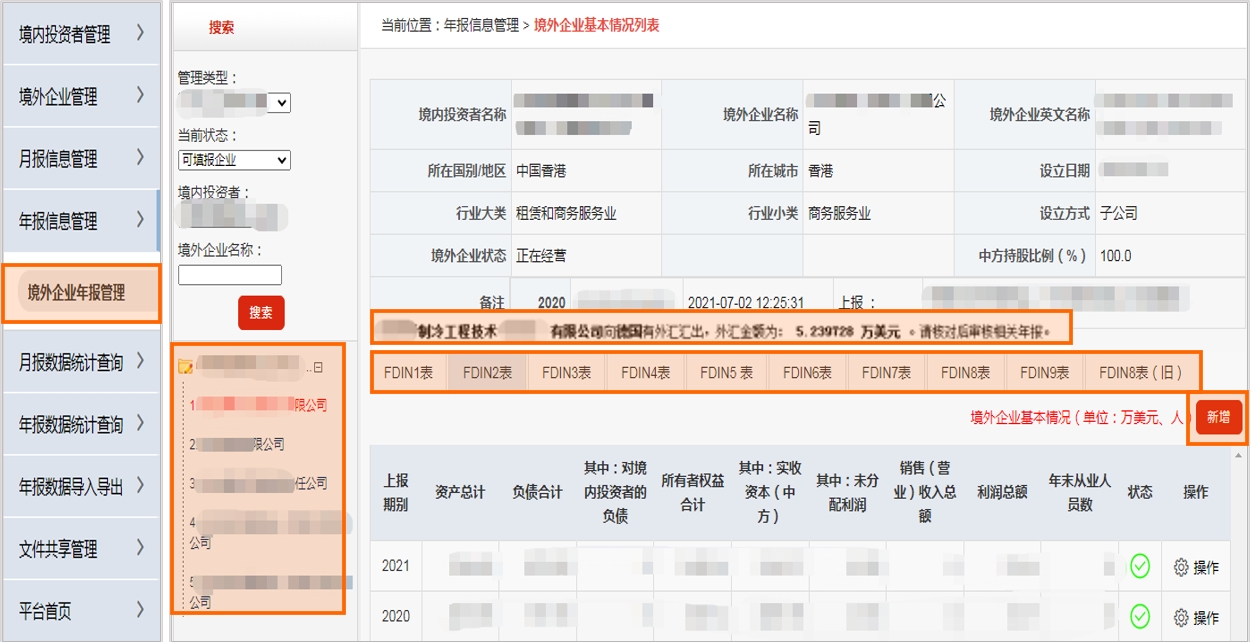
Task: Open the 当前状态 dropdown showing 可填报企业
Action: 234,160
